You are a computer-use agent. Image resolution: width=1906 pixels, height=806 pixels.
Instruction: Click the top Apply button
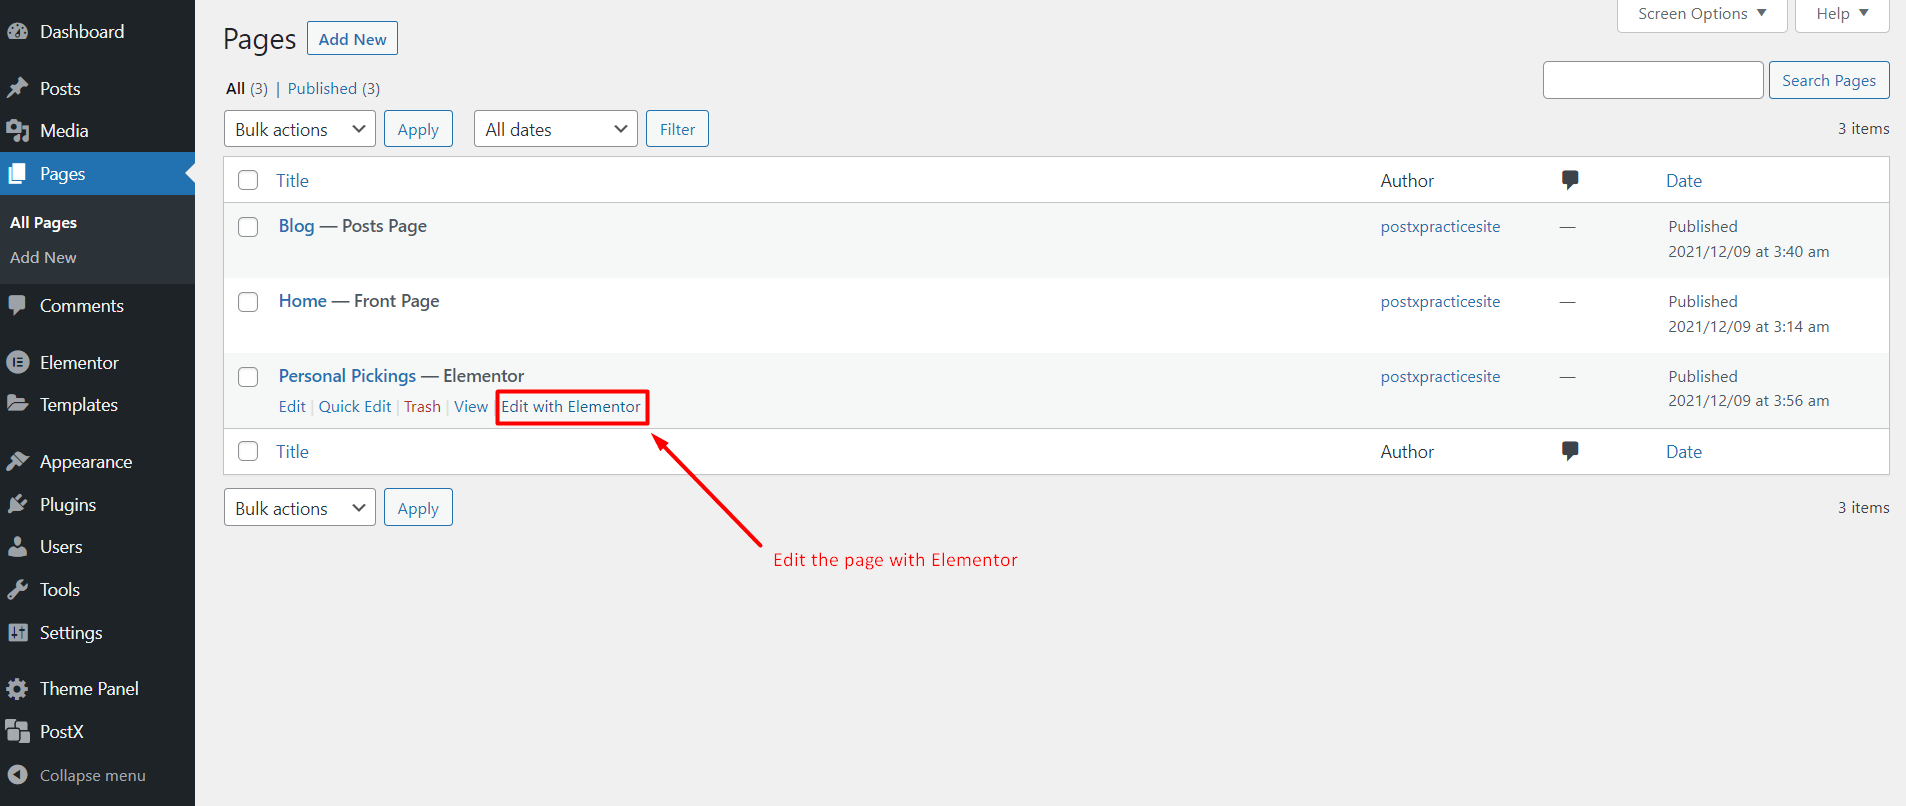coord(418,129)
